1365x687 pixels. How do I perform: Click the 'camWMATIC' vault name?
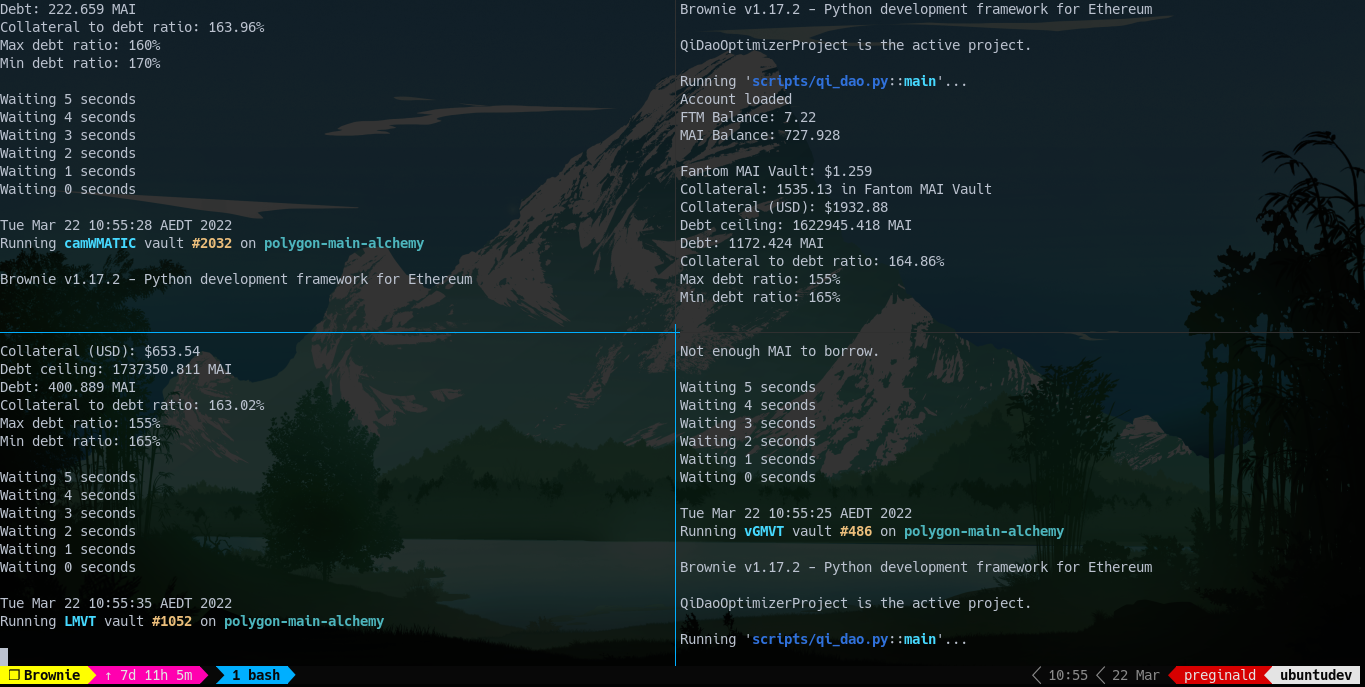click(100, 243)
